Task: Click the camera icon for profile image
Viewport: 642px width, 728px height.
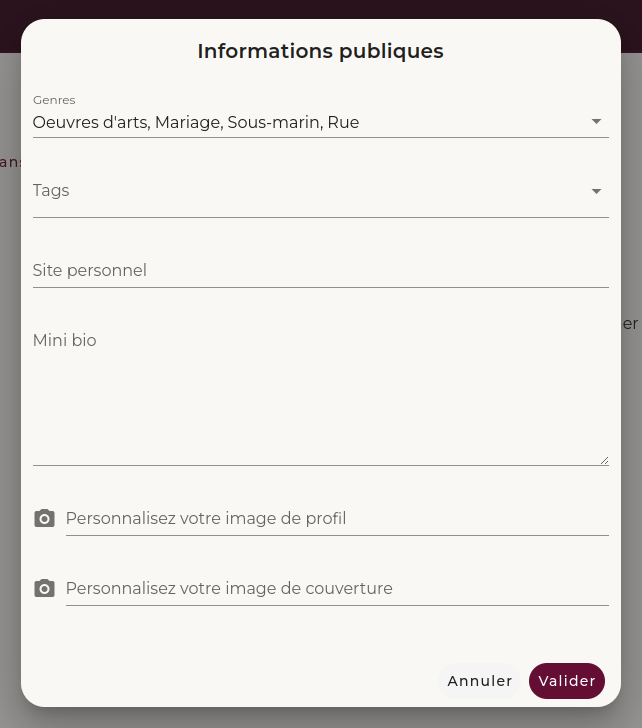Action: [x=44, y=518]
